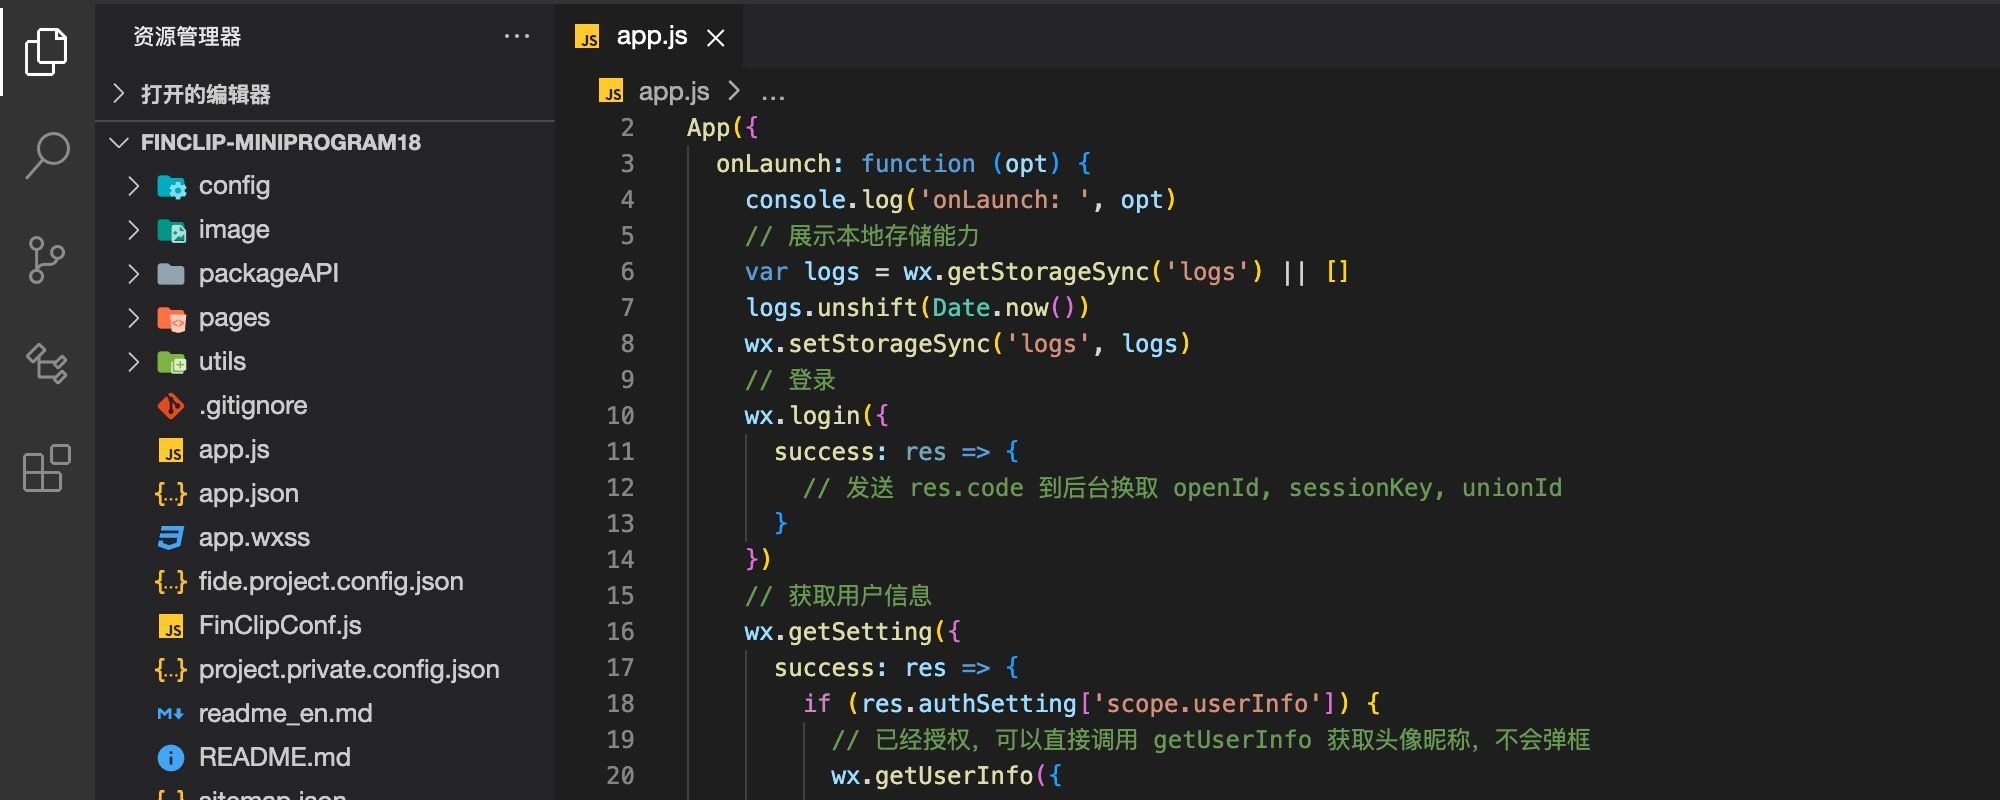Open the Run and Debug view icon

click(46, 364)
